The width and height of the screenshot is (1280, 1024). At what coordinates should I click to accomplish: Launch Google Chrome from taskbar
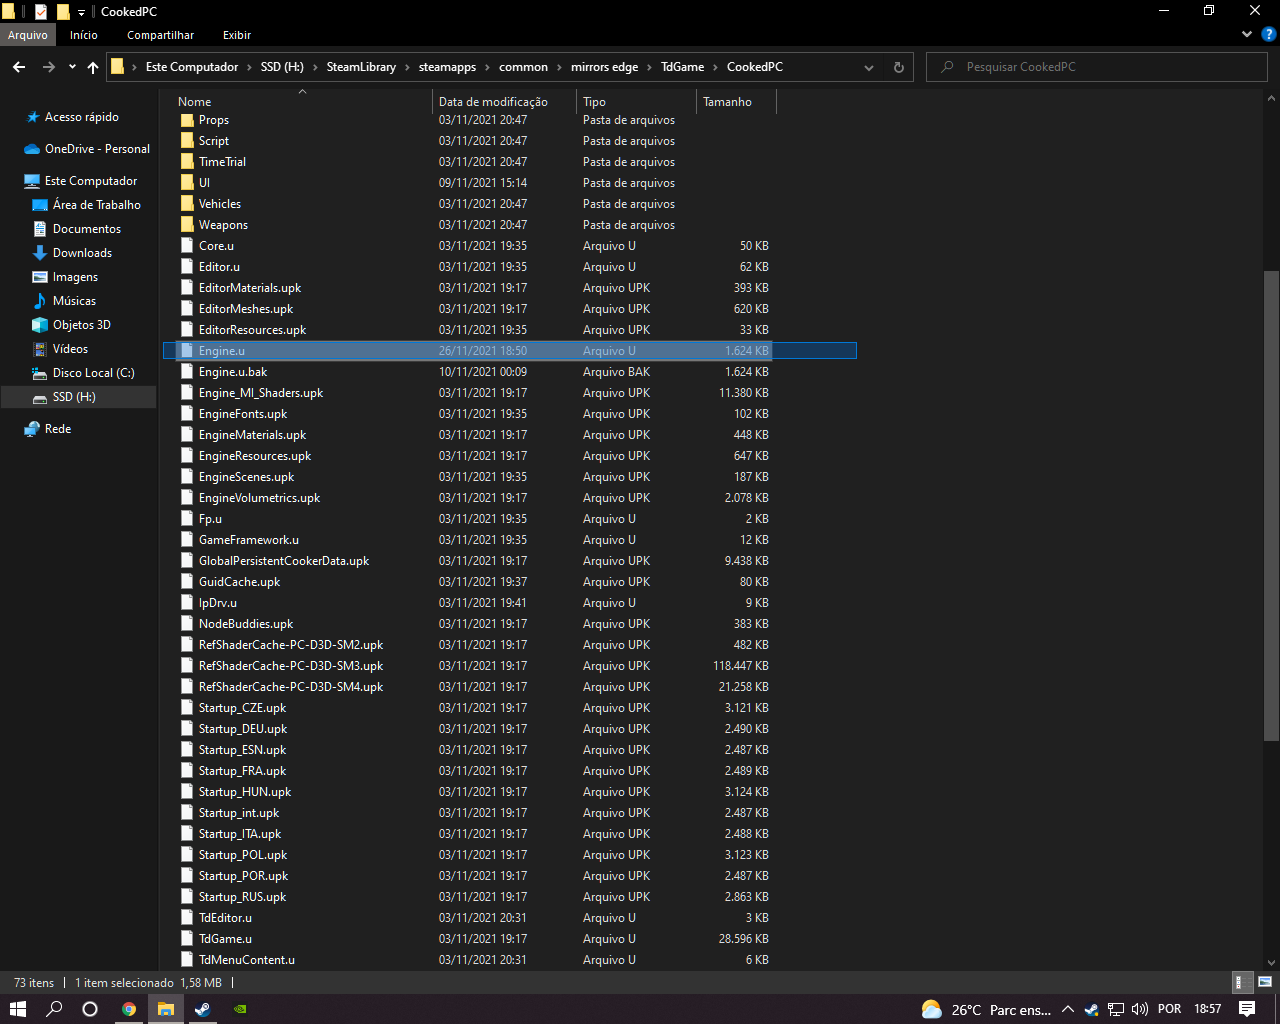(x=129, y=1009)
